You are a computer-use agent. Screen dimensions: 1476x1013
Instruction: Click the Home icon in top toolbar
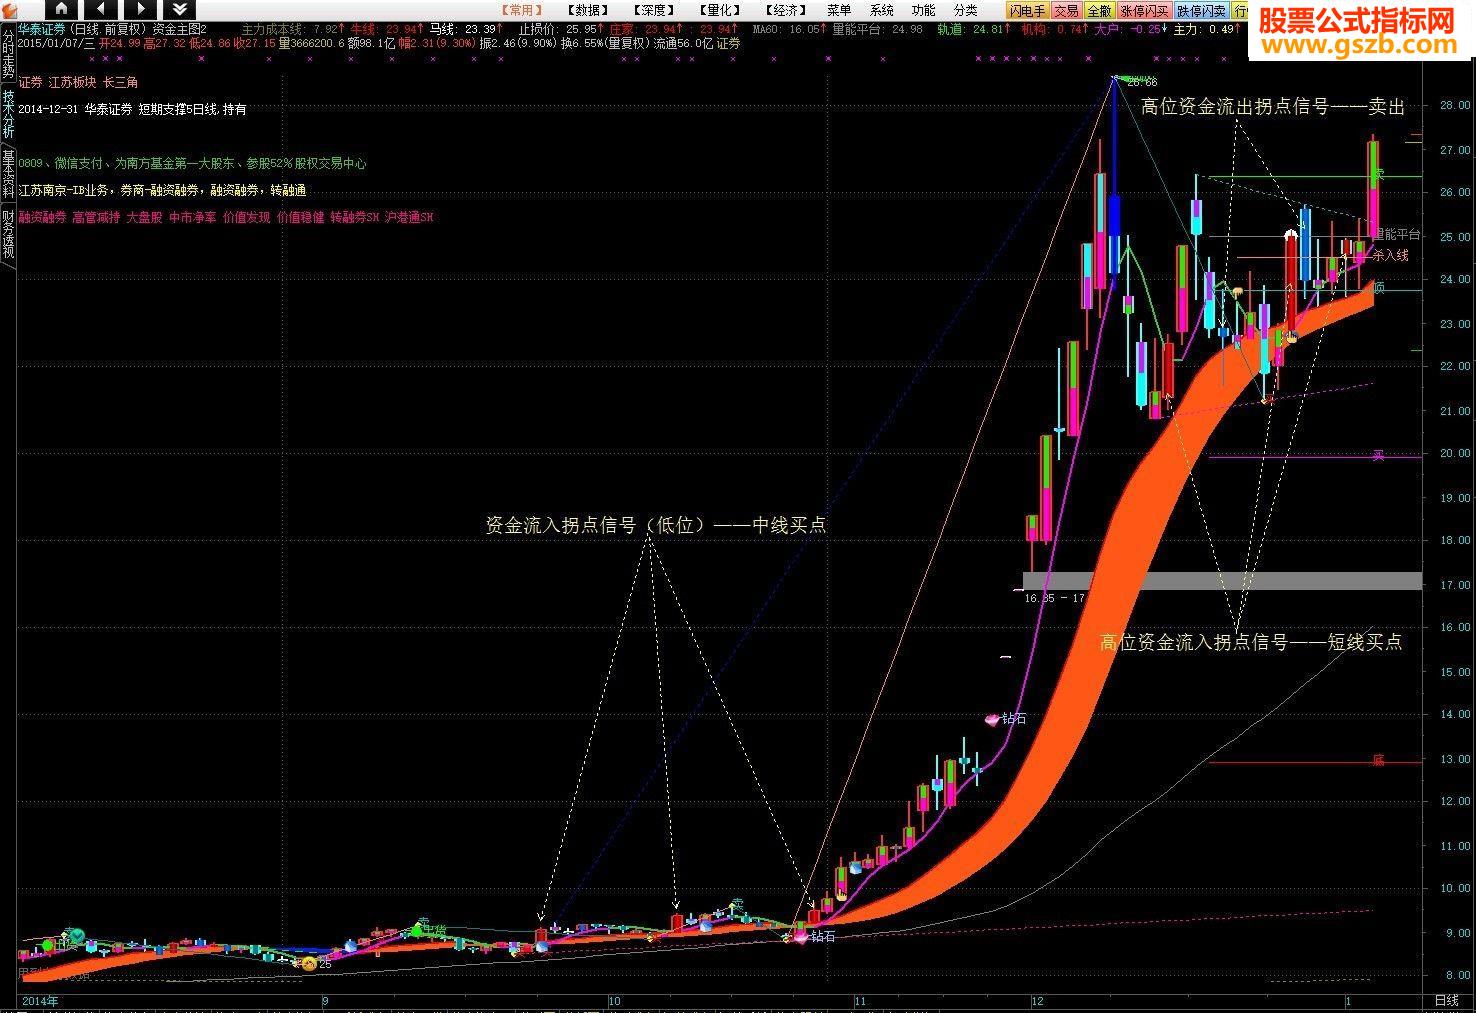61,10
